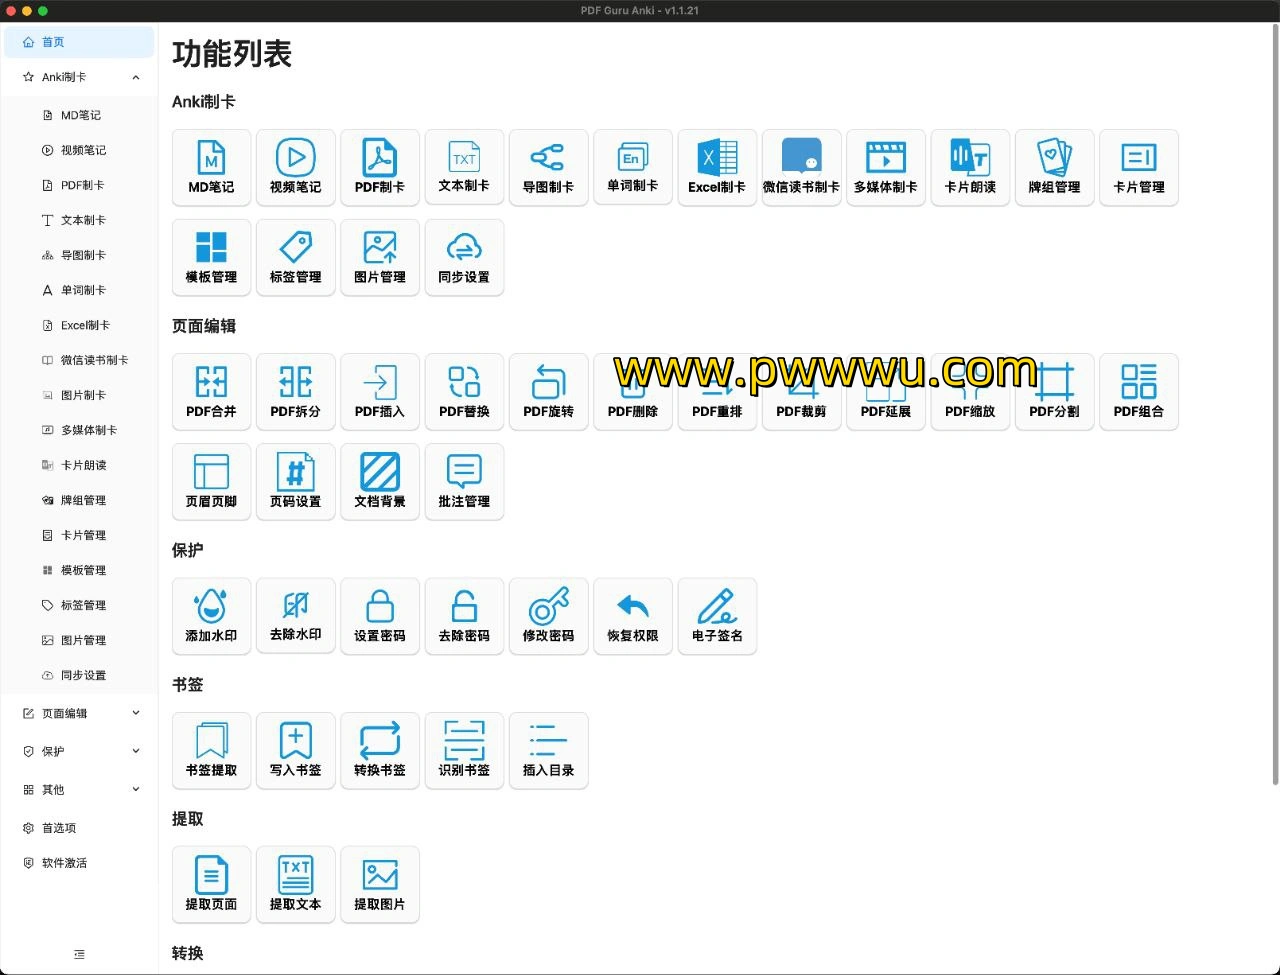This screenshot has height=975, width=1280.
Task: Open the 文档背景 background tool
Action: [x=380, y=481]
